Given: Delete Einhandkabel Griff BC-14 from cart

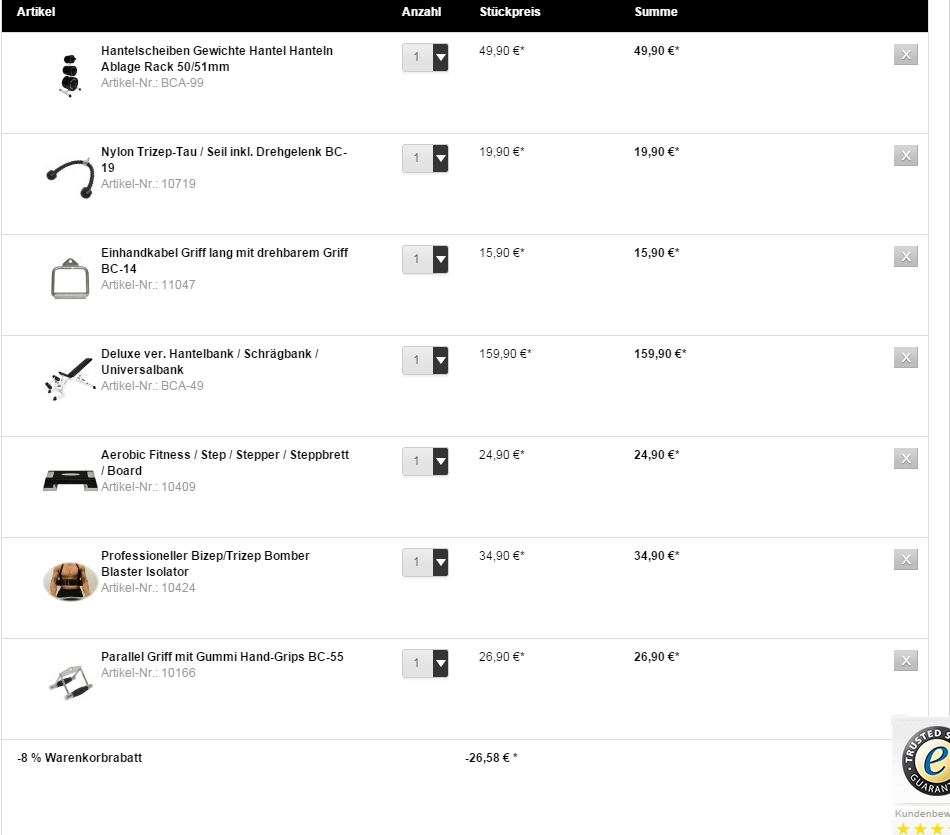Looking at the screenshot, I should coord(906,256).
